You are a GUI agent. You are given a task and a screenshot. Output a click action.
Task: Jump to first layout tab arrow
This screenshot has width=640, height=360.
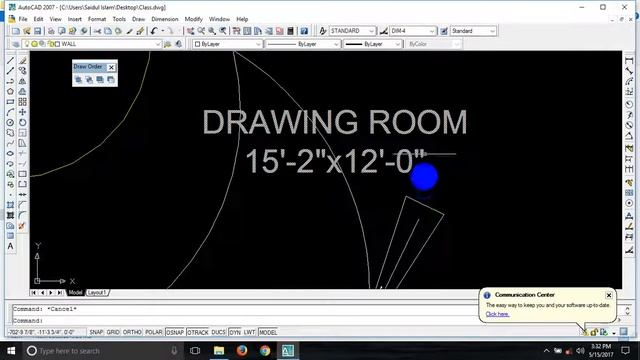(x=34, y=293)
